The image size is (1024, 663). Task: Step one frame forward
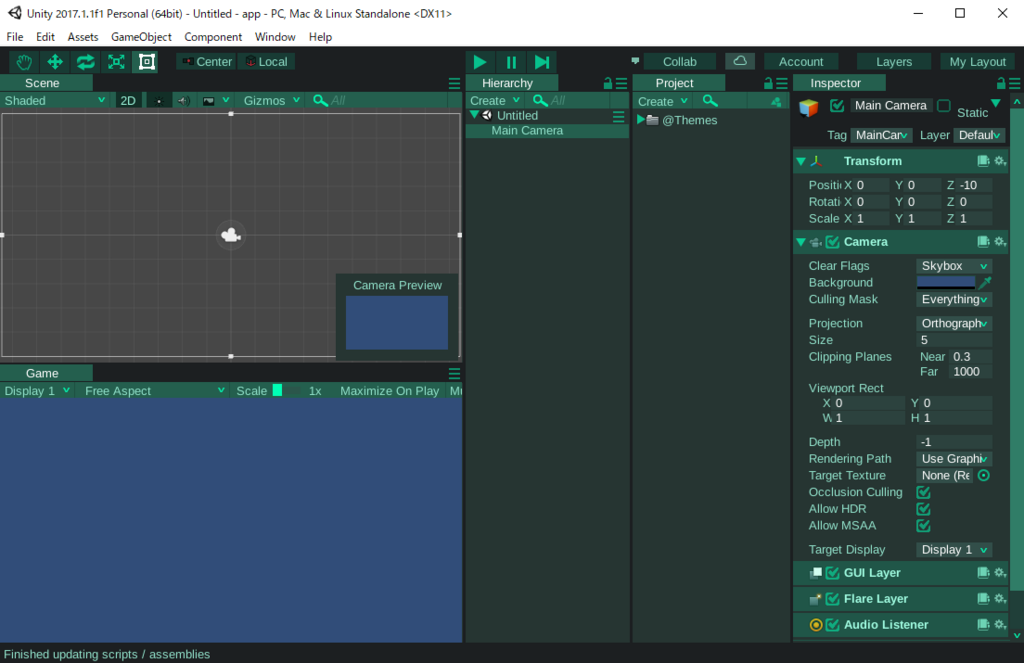(x=541, y=62)
